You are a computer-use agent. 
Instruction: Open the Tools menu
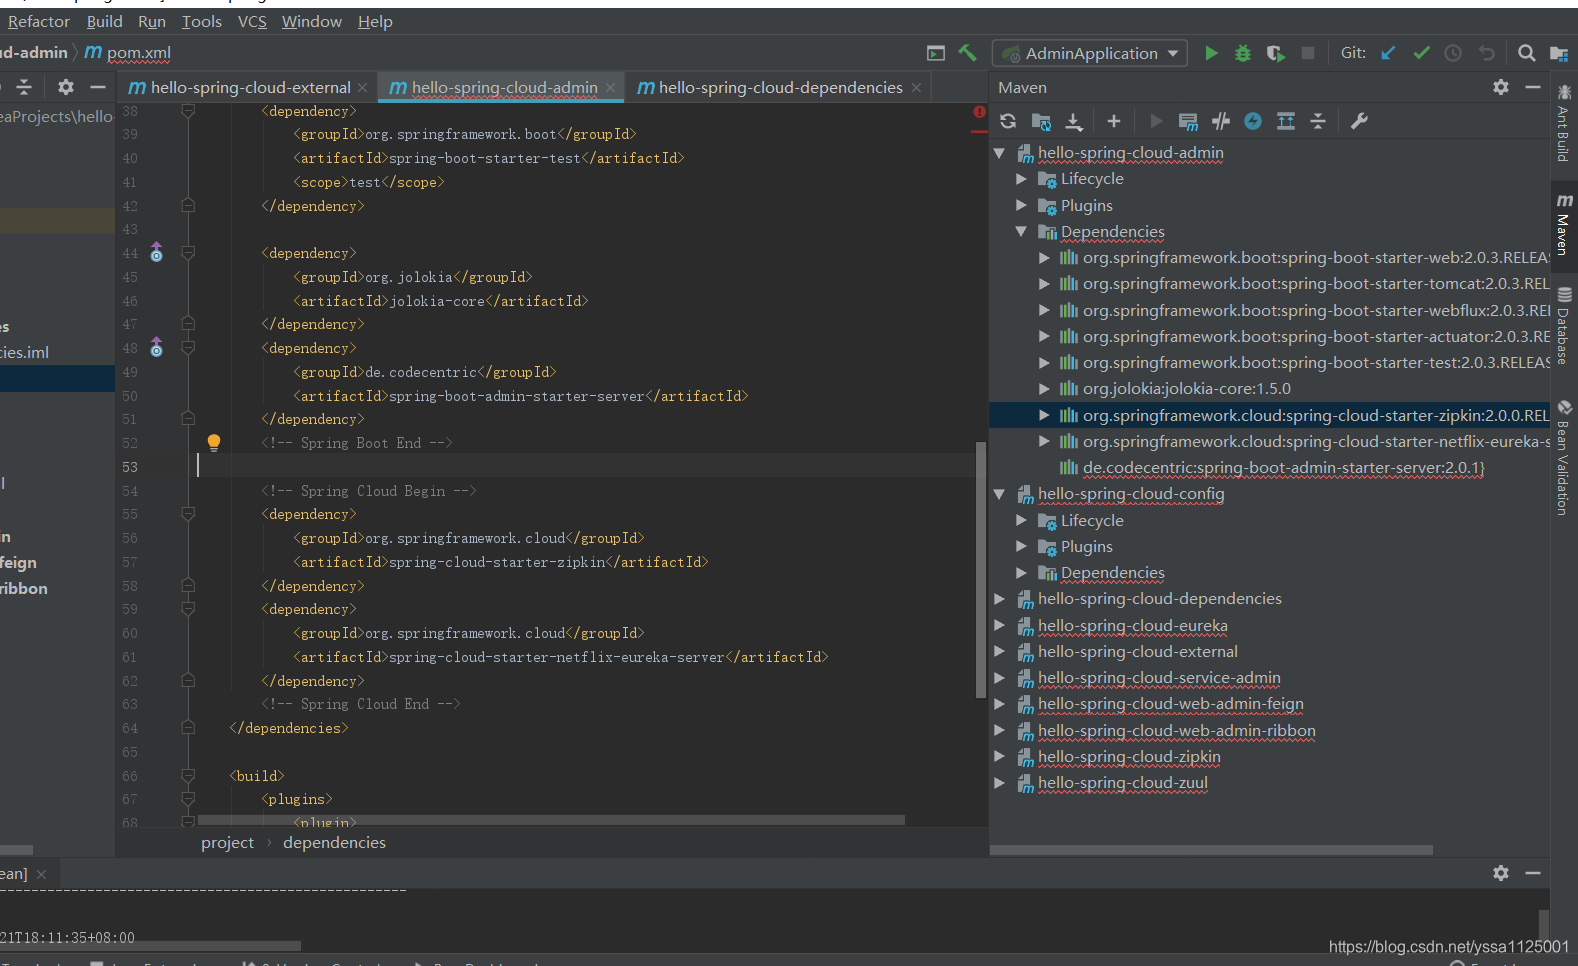(x=201, y=21)
